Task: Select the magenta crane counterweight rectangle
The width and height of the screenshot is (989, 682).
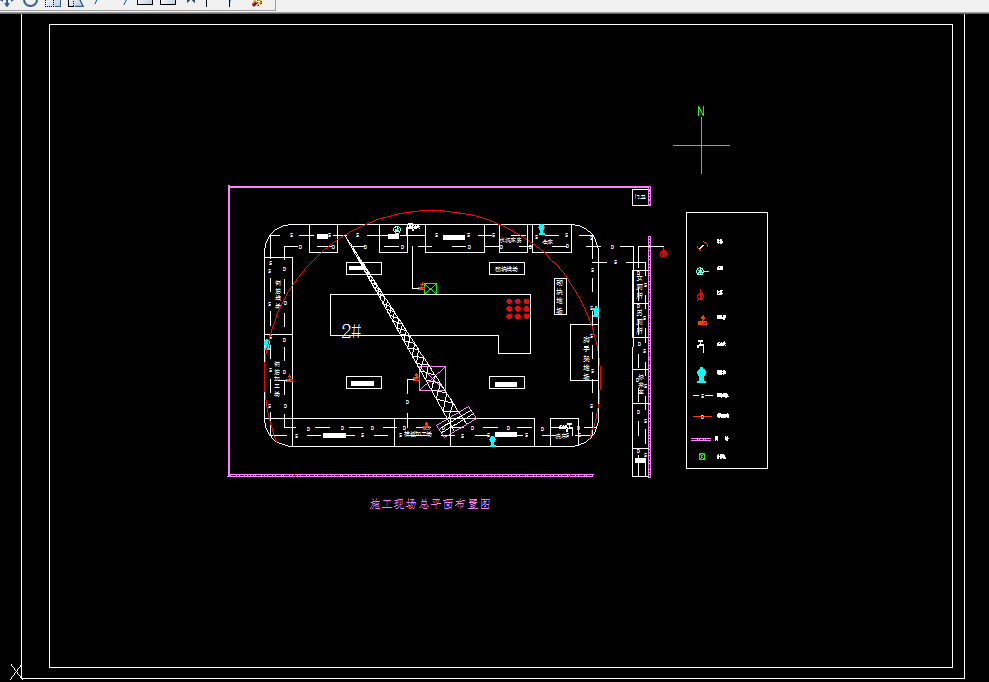Action: [x=456, y=422]
